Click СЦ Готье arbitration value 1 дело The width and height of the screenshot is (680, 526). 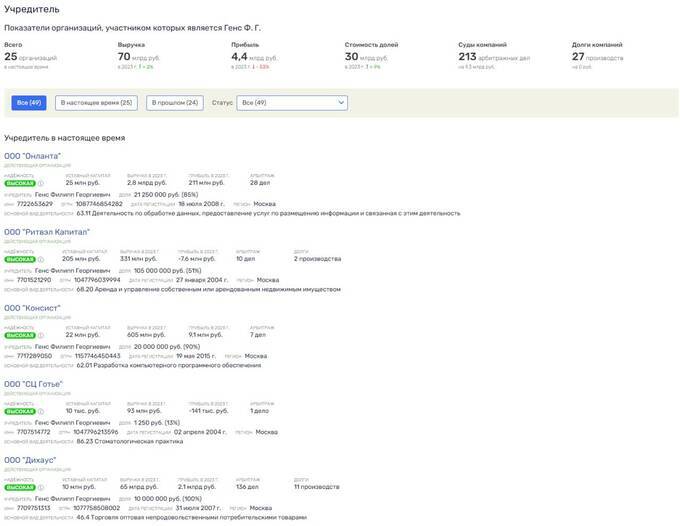[259, 411]
